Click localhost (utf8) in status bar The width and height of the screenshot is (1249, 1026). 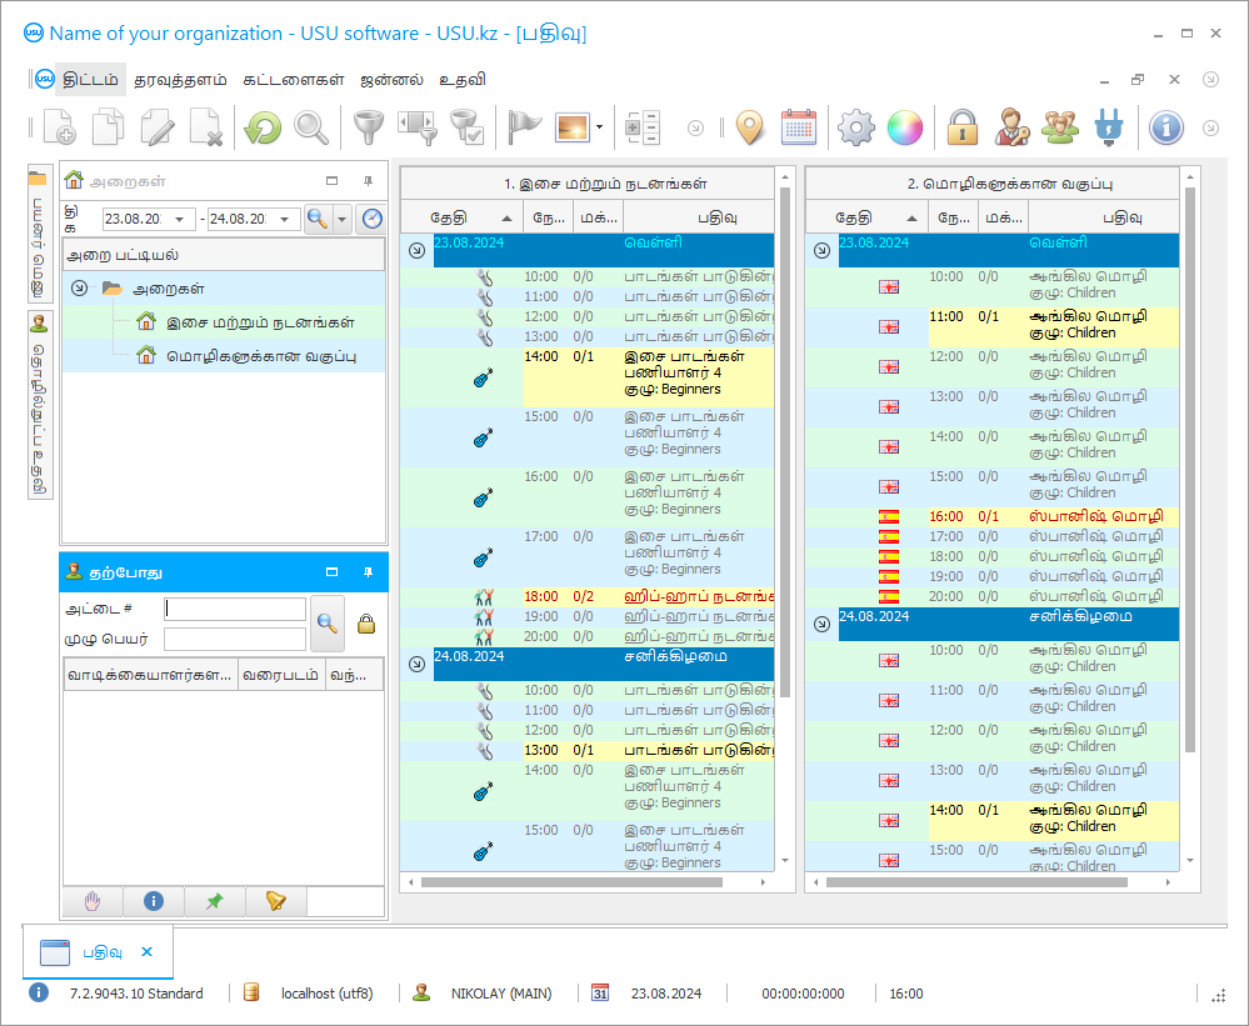(327, 993)
